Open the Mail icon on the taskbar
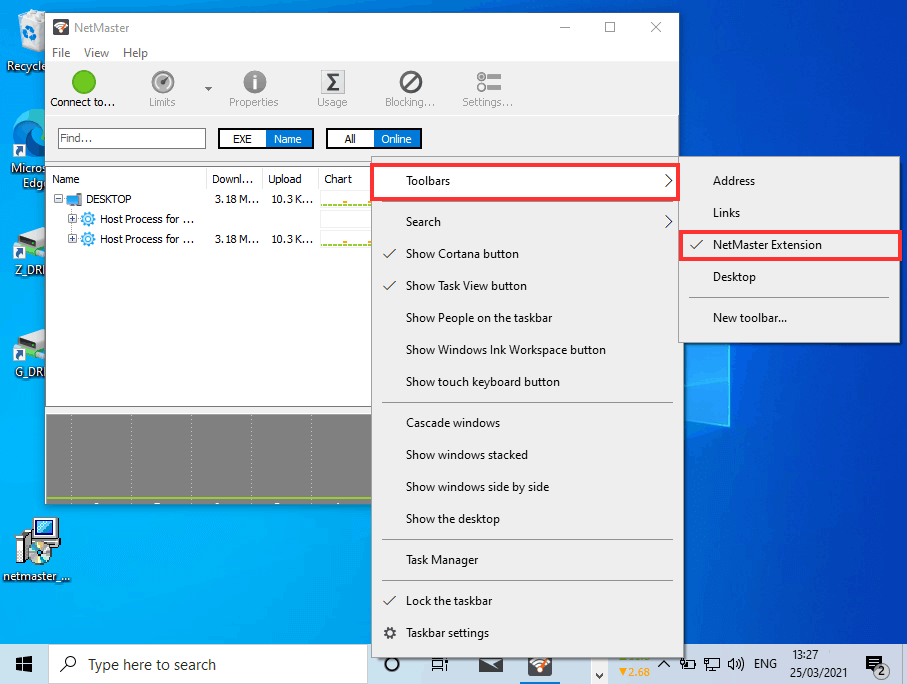Screen dimensions: 907x684 pos(491,665)
